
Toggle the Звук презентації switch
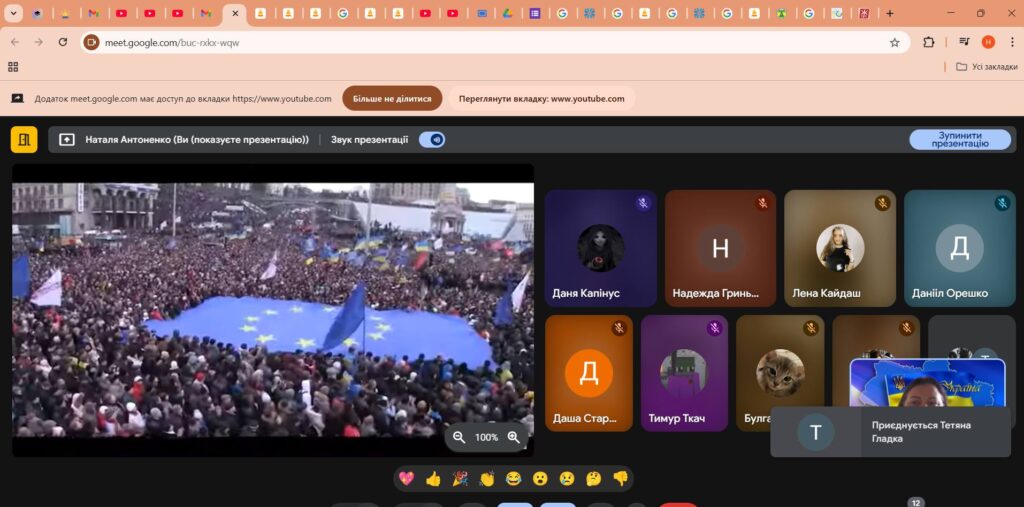tap(432, 139)
